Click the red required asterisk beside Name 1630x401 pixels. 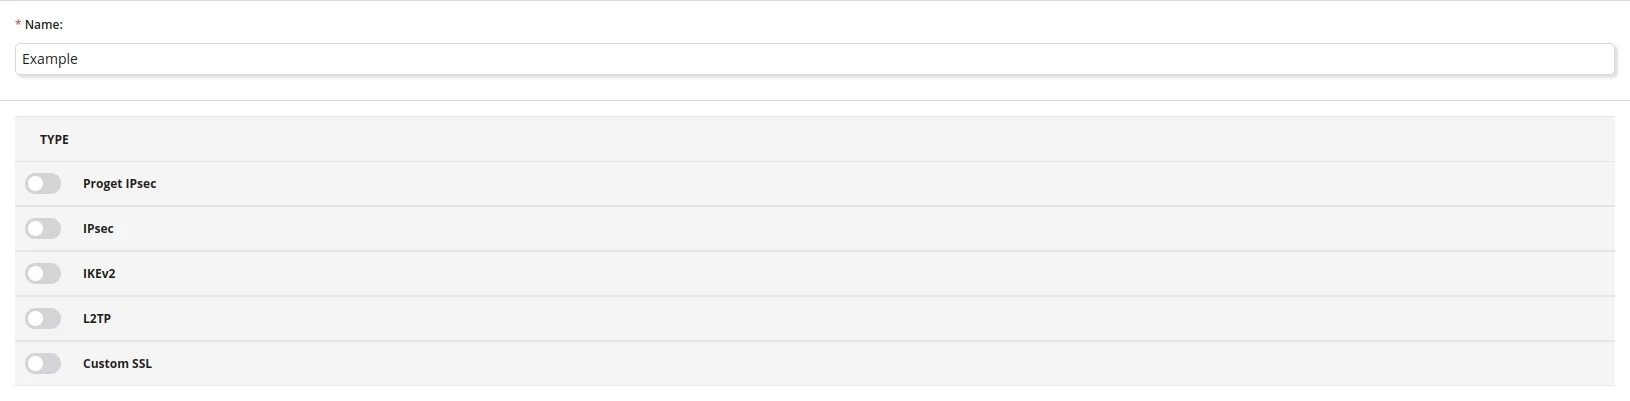coord(18,24)
